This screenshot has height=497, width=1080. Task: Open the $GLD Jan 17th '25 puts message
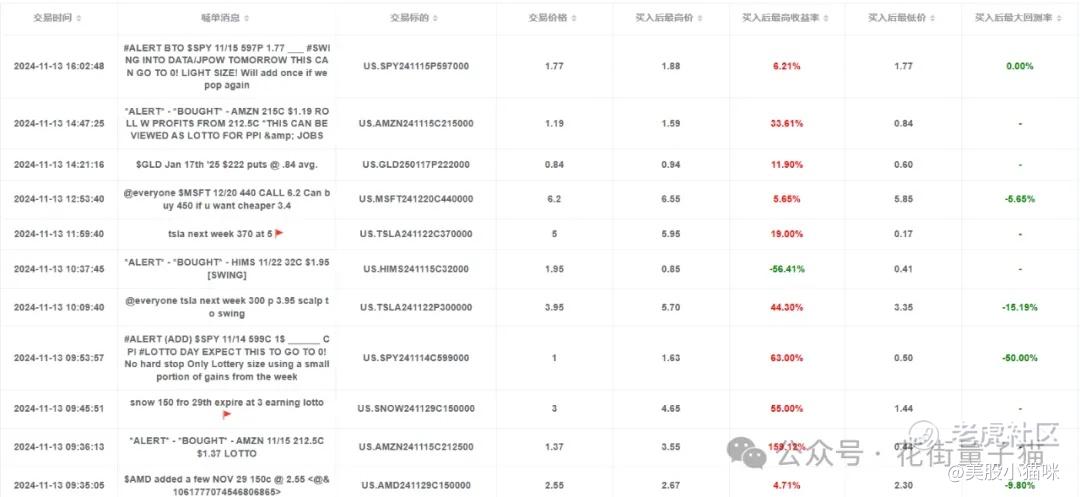tap(227, 165)
